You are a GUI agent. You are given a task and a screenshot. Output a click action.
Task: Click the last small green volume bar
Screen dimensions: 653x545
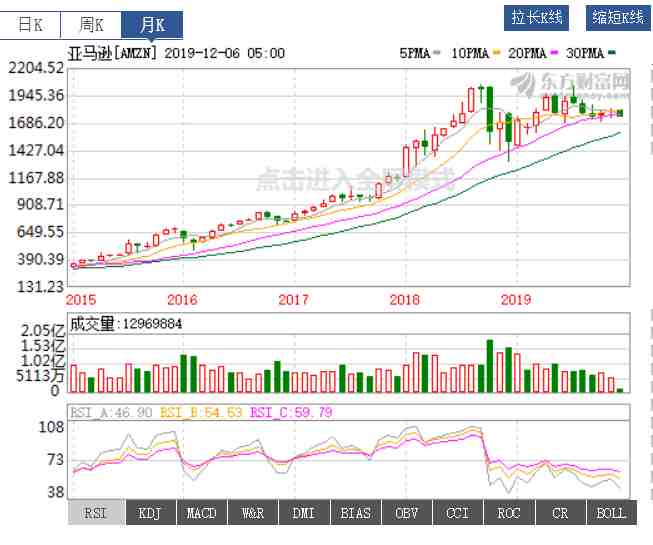(620, 390)
